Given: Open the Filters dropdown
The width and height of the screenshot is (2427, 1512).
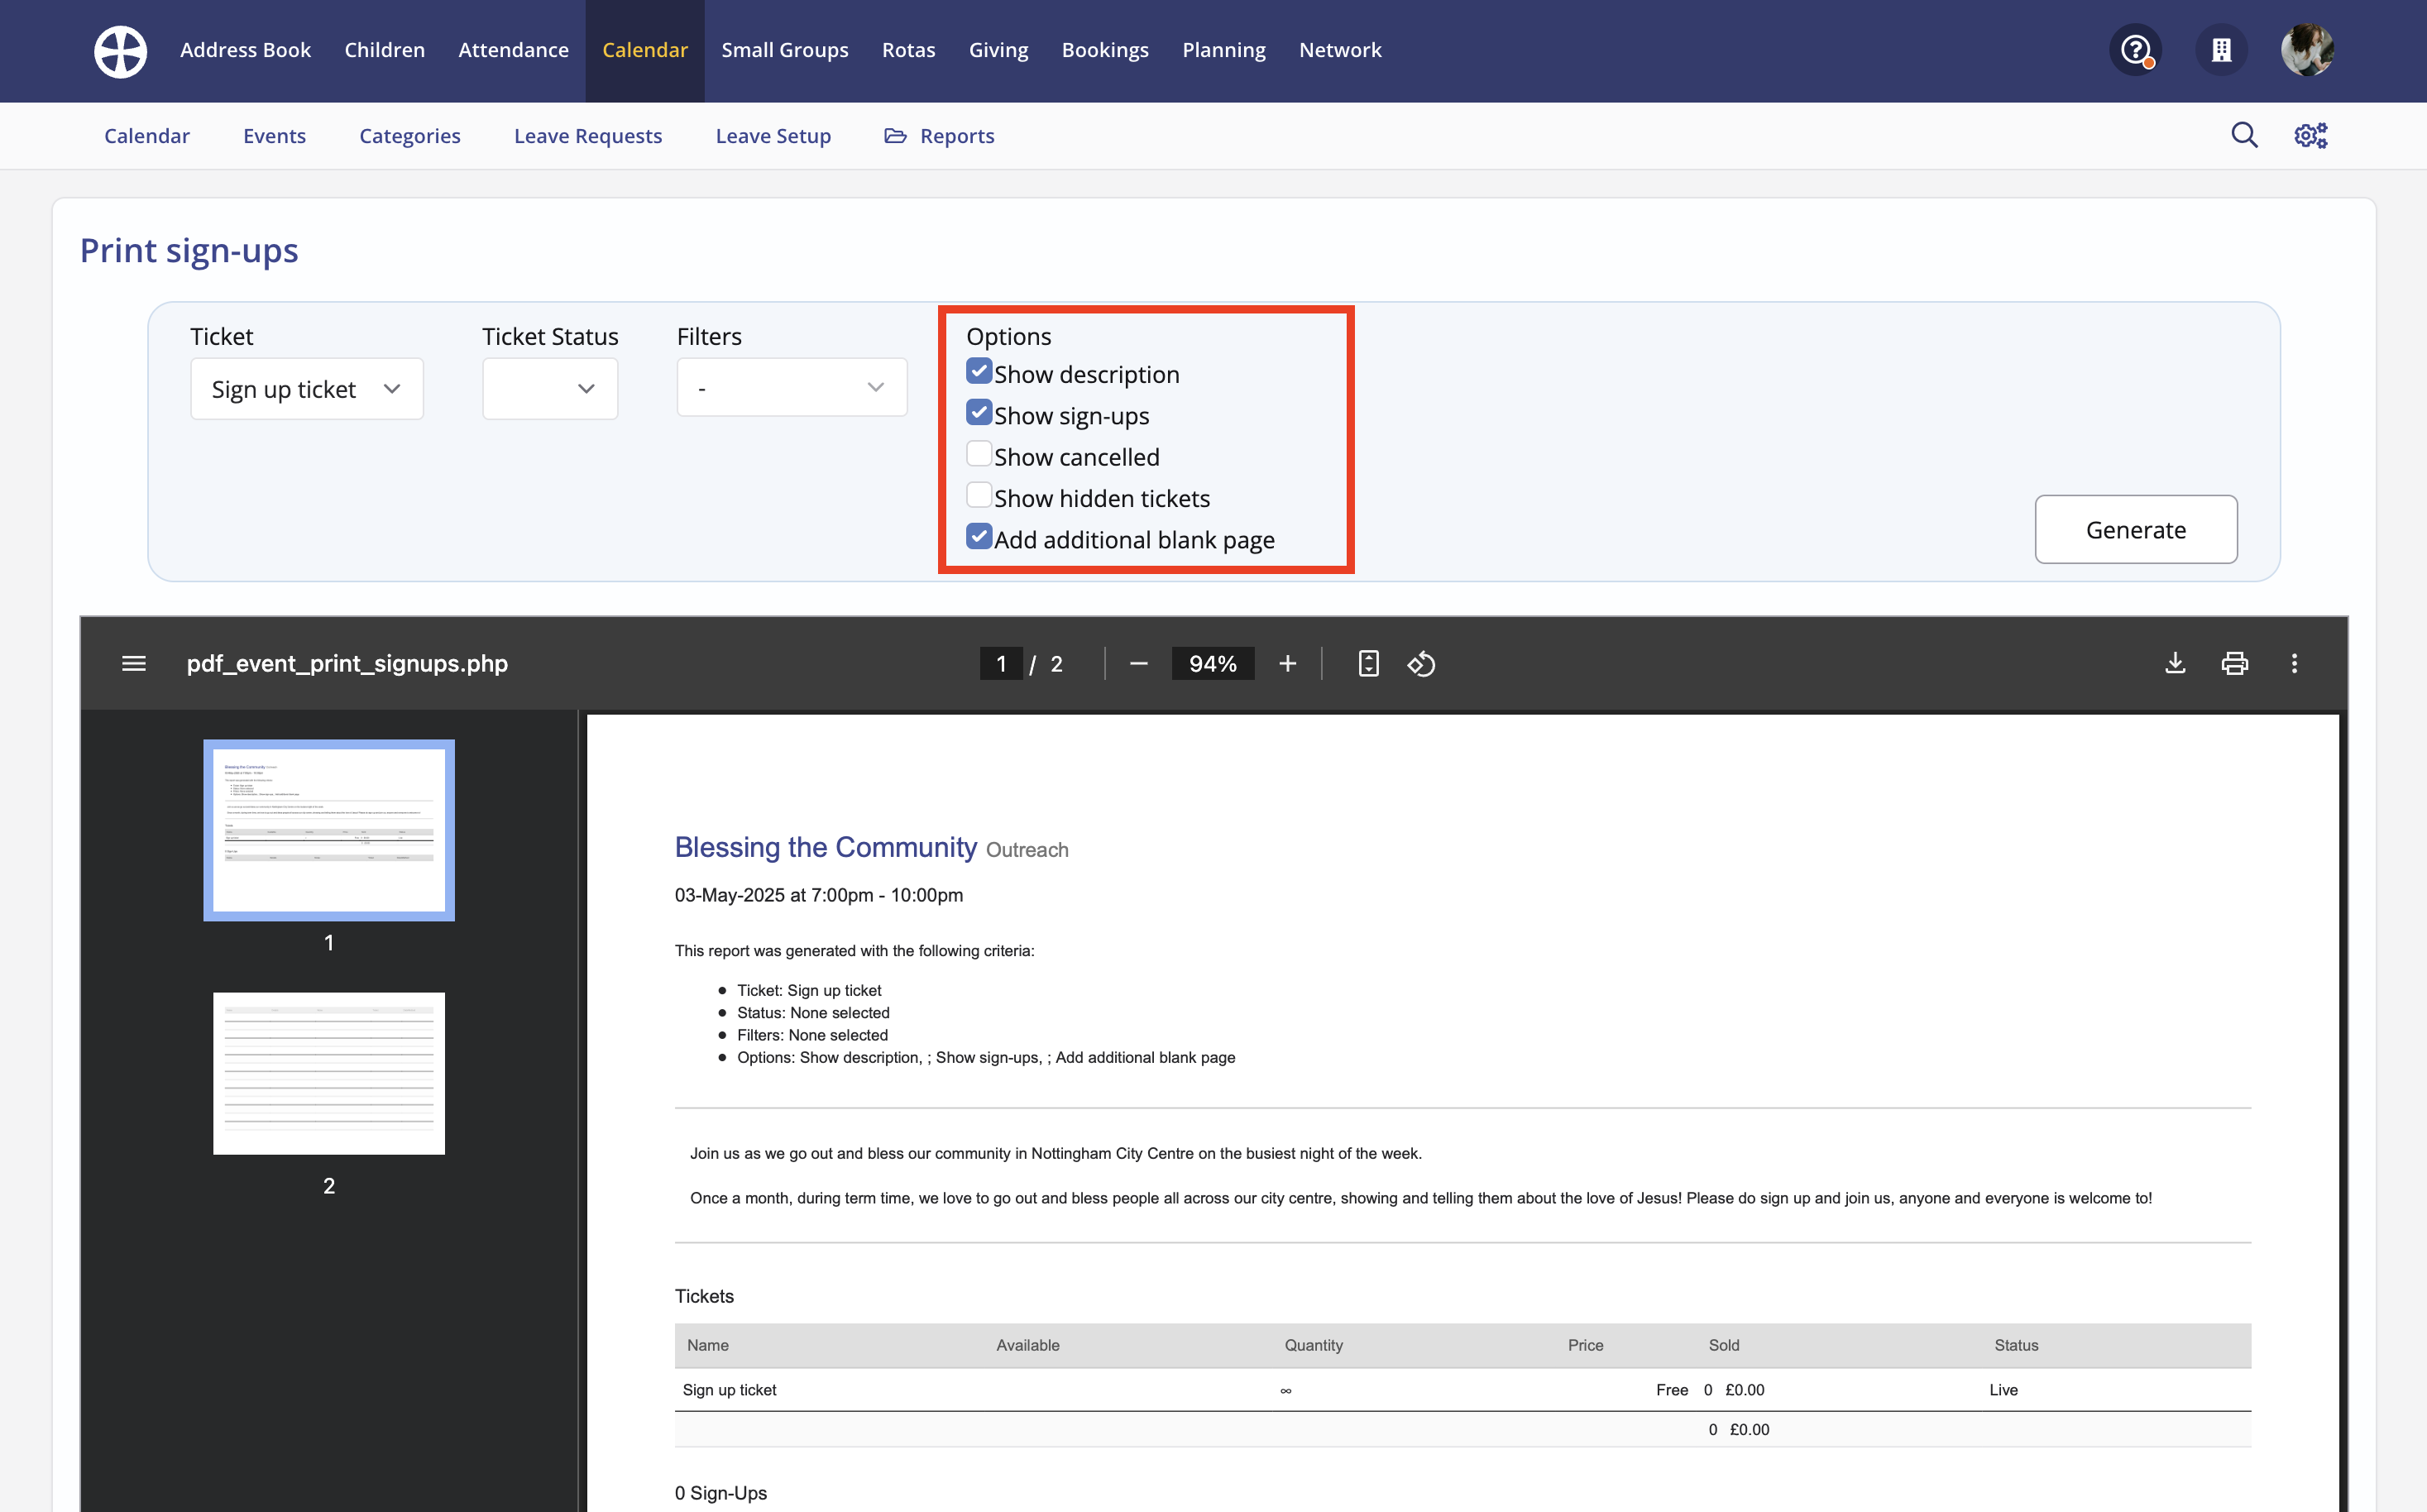Looking at the screenshot, I should [x=791, y=387].
